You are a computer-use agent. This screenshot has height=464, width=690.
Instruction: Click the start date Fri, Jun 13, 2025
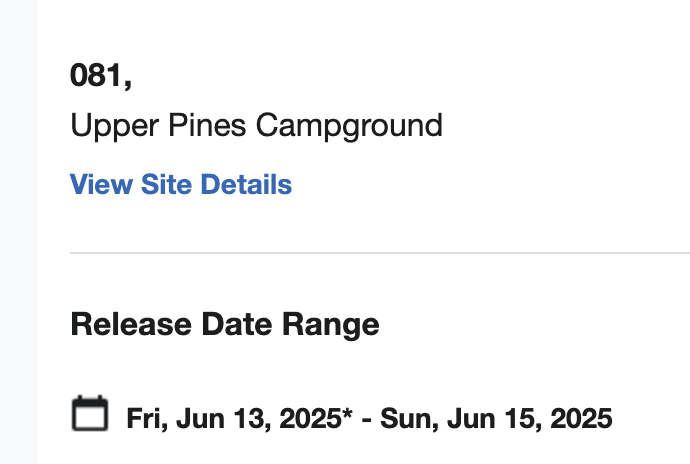234,418
